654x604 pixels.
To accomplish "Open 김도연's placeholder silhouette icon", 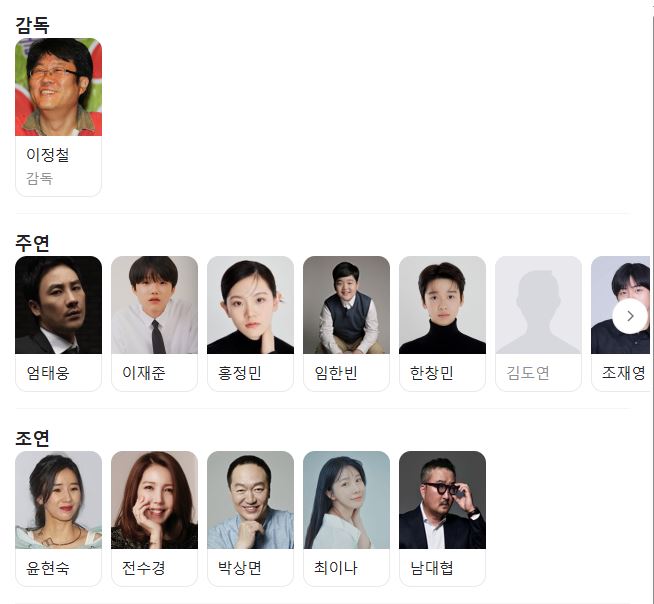I will 538,305.
